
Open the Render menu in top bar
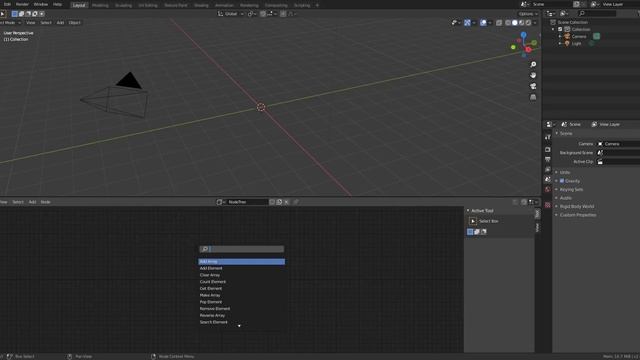click(x=22, y=4)
